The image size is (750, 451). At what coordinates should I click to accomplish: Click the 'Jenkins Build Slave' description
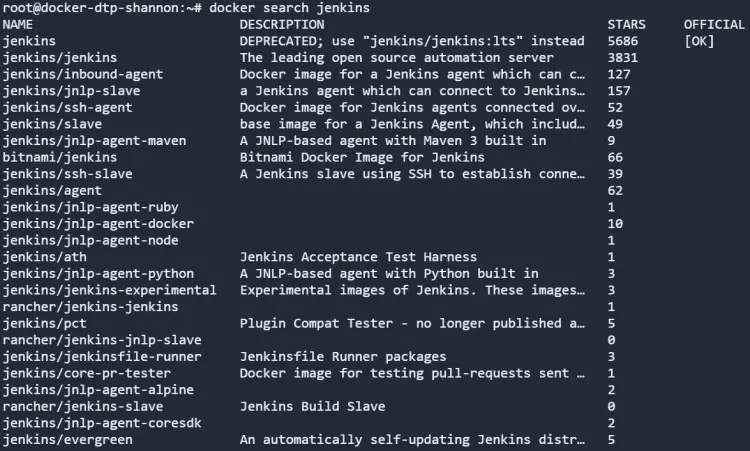coord(312,406)
